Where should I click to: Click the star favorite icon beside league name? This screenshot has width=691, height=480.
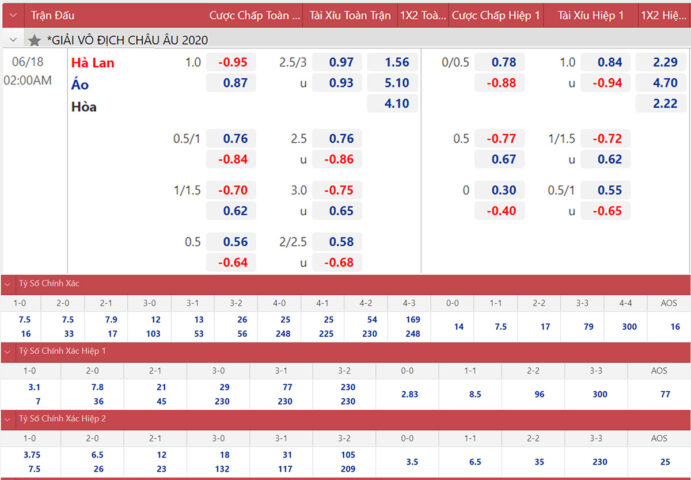pos(35,40)
